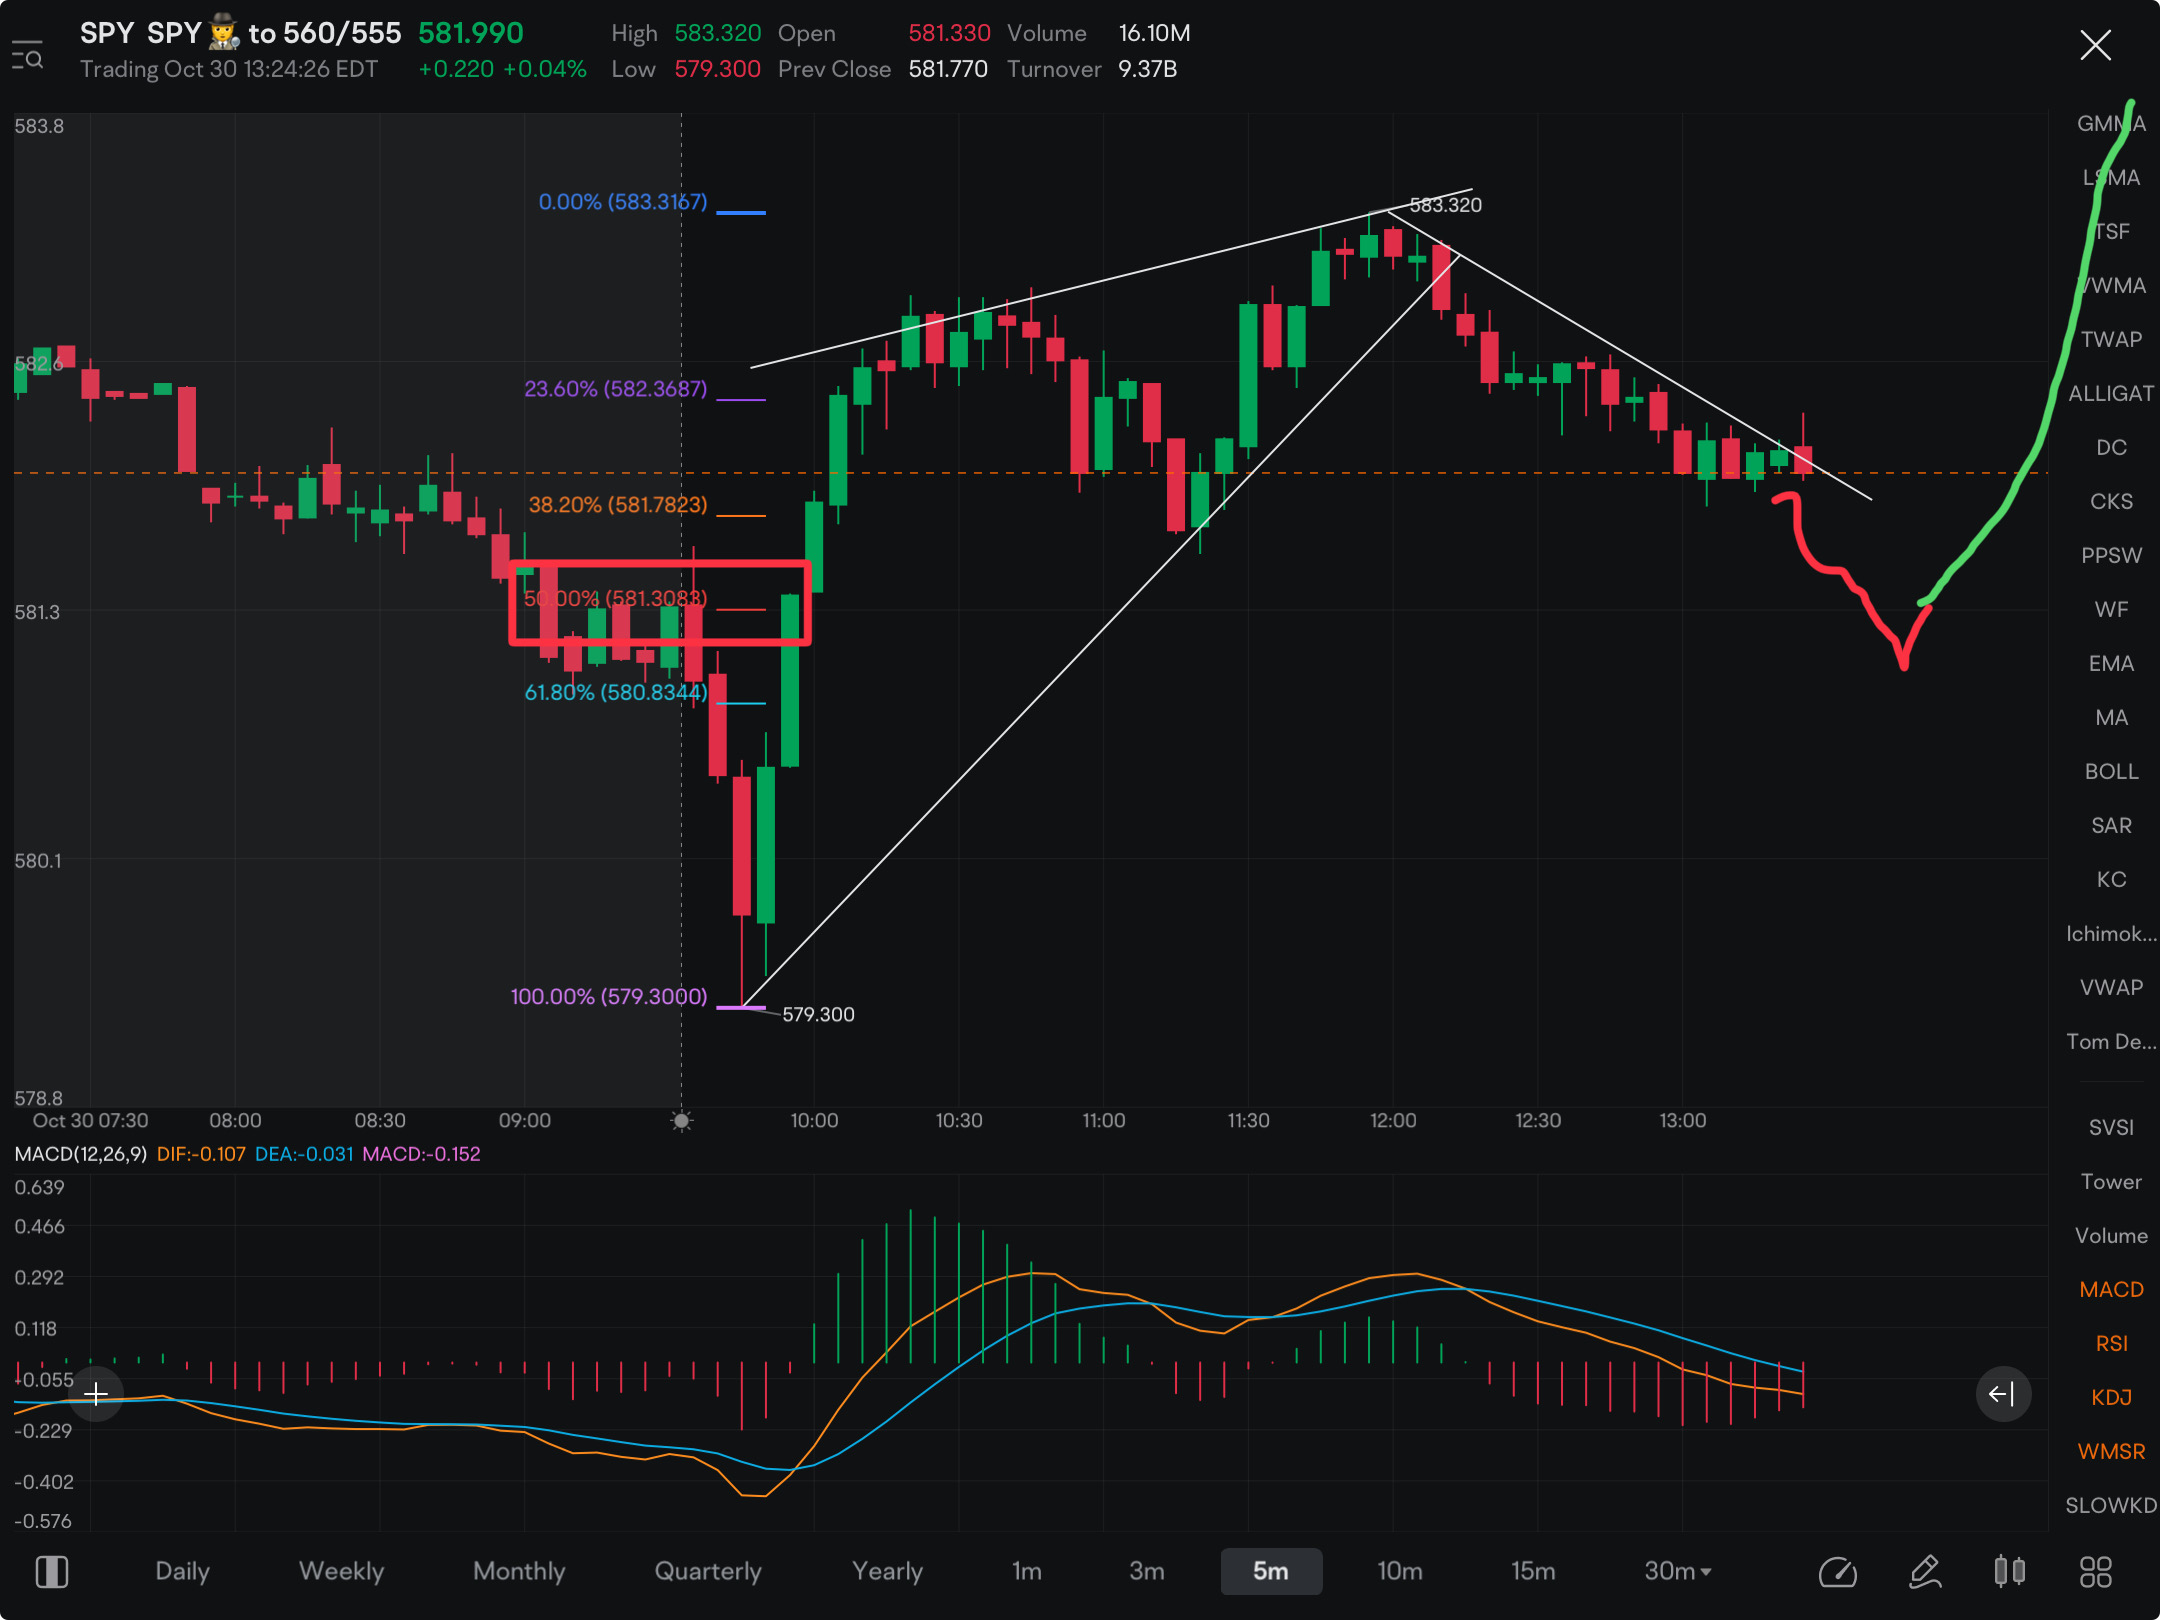The width and height of the screenshot is (2160, 1620).
Task: Select the SVSI sub-indicator
Action: (x=2111, y=1128)
